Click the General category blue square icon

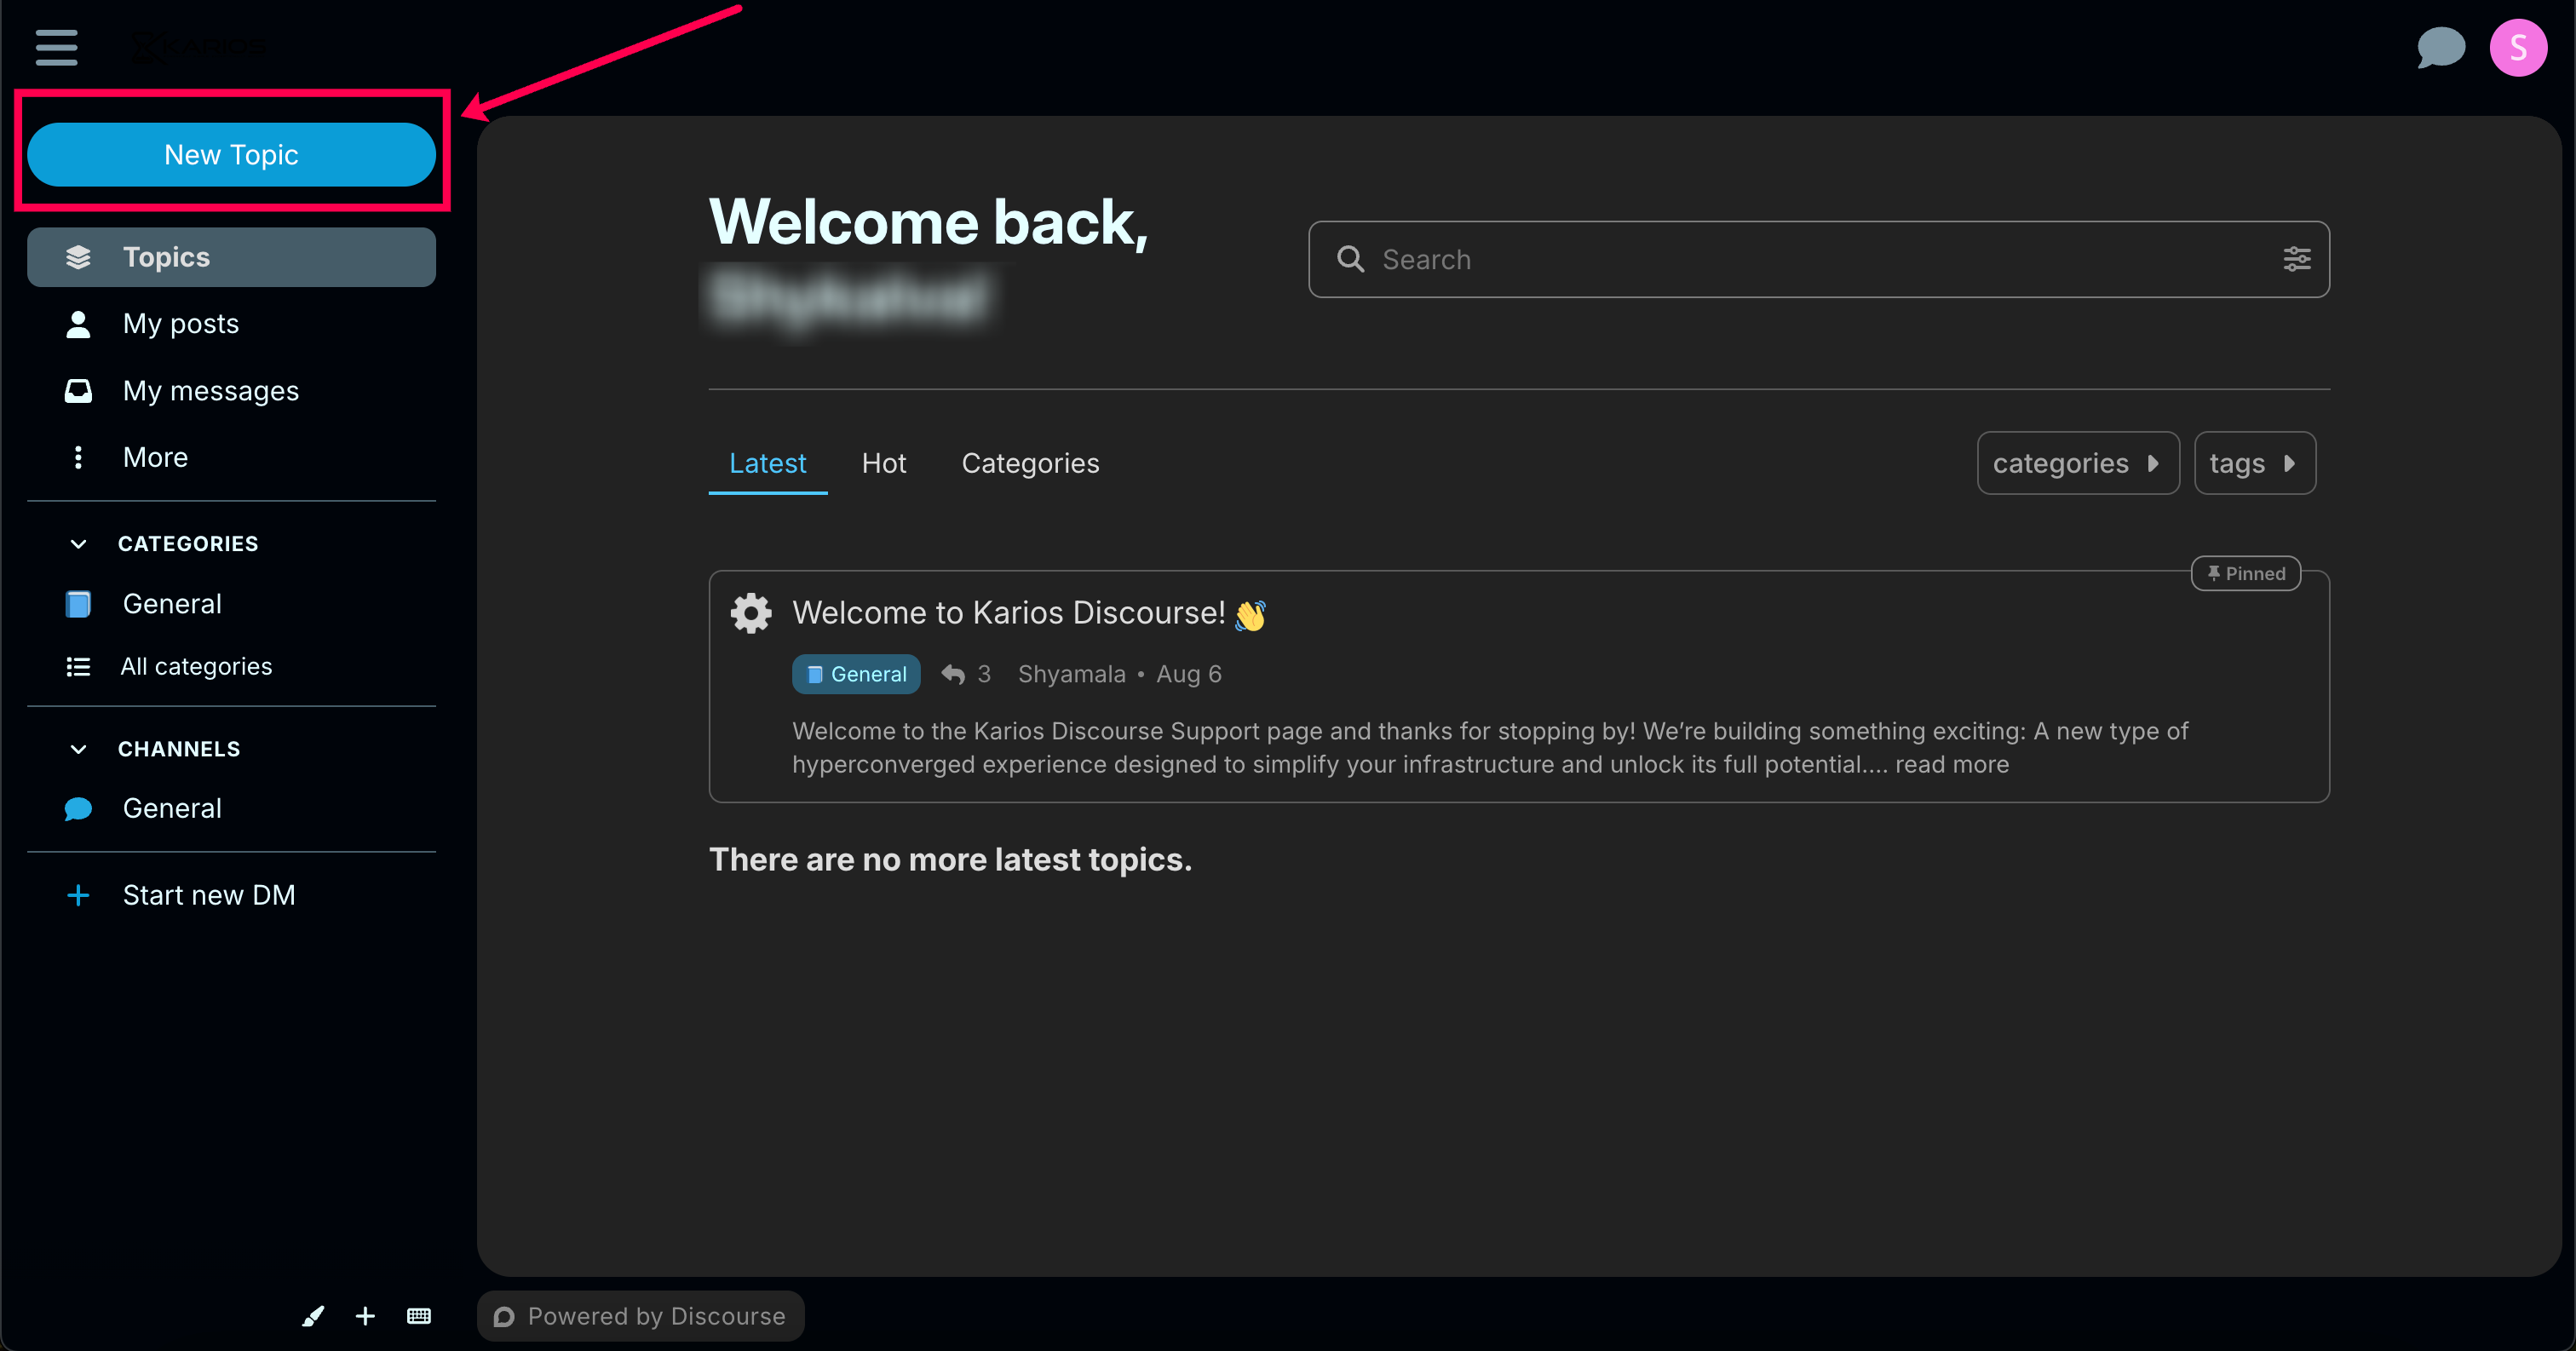[78, 604]
